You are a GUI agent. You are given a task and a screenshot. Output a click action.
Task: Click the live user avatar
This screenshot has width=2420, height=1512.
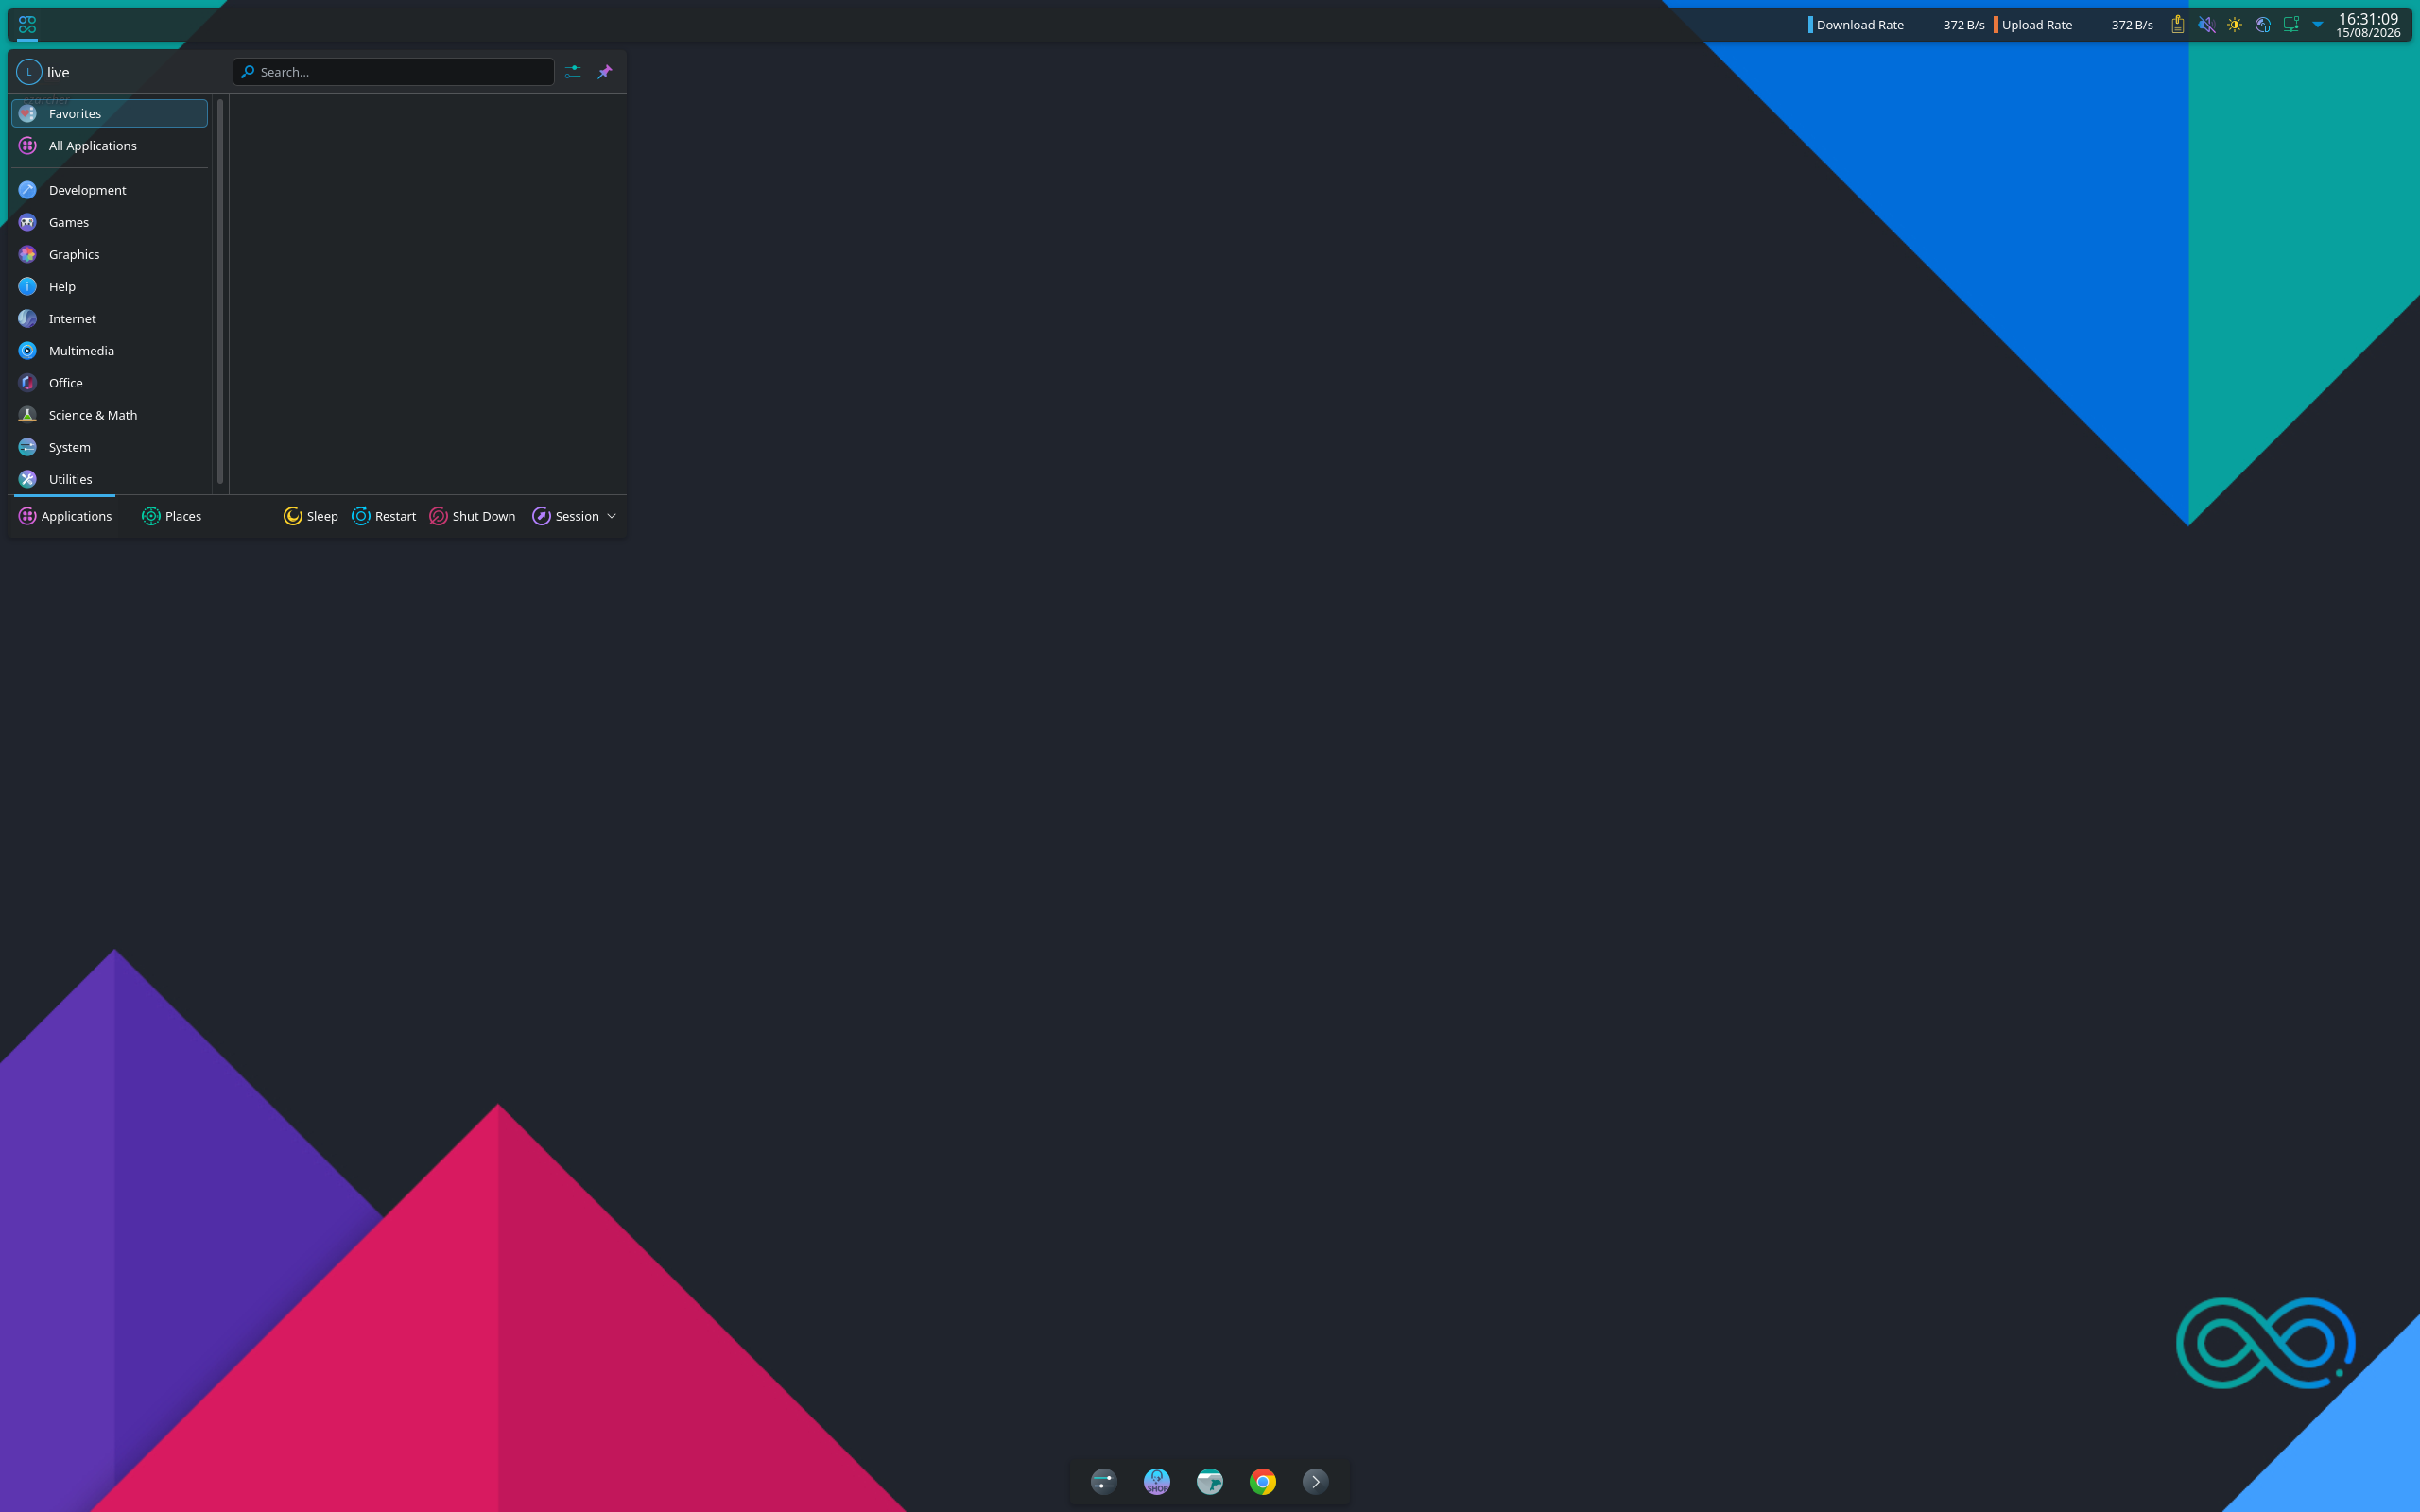[29, 72]
